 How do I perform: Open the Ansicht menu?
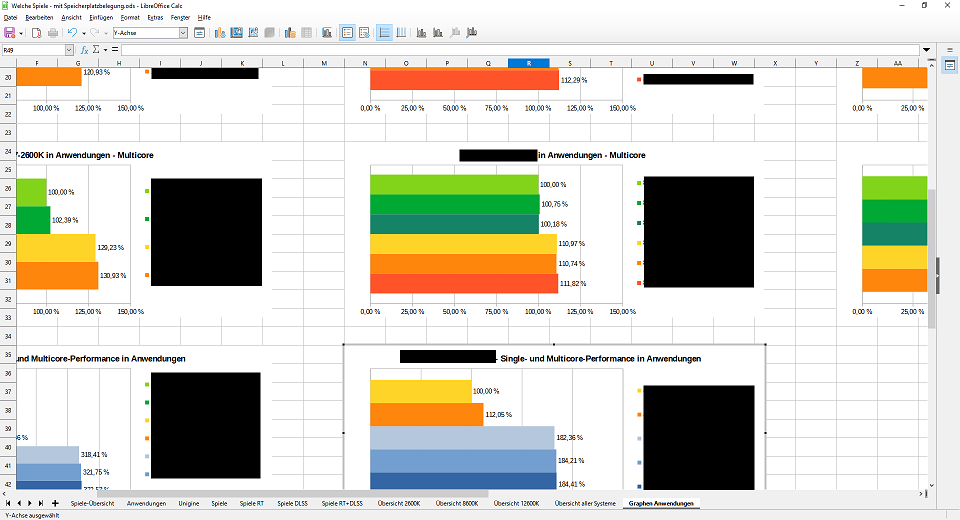click(x=71, y=18)
